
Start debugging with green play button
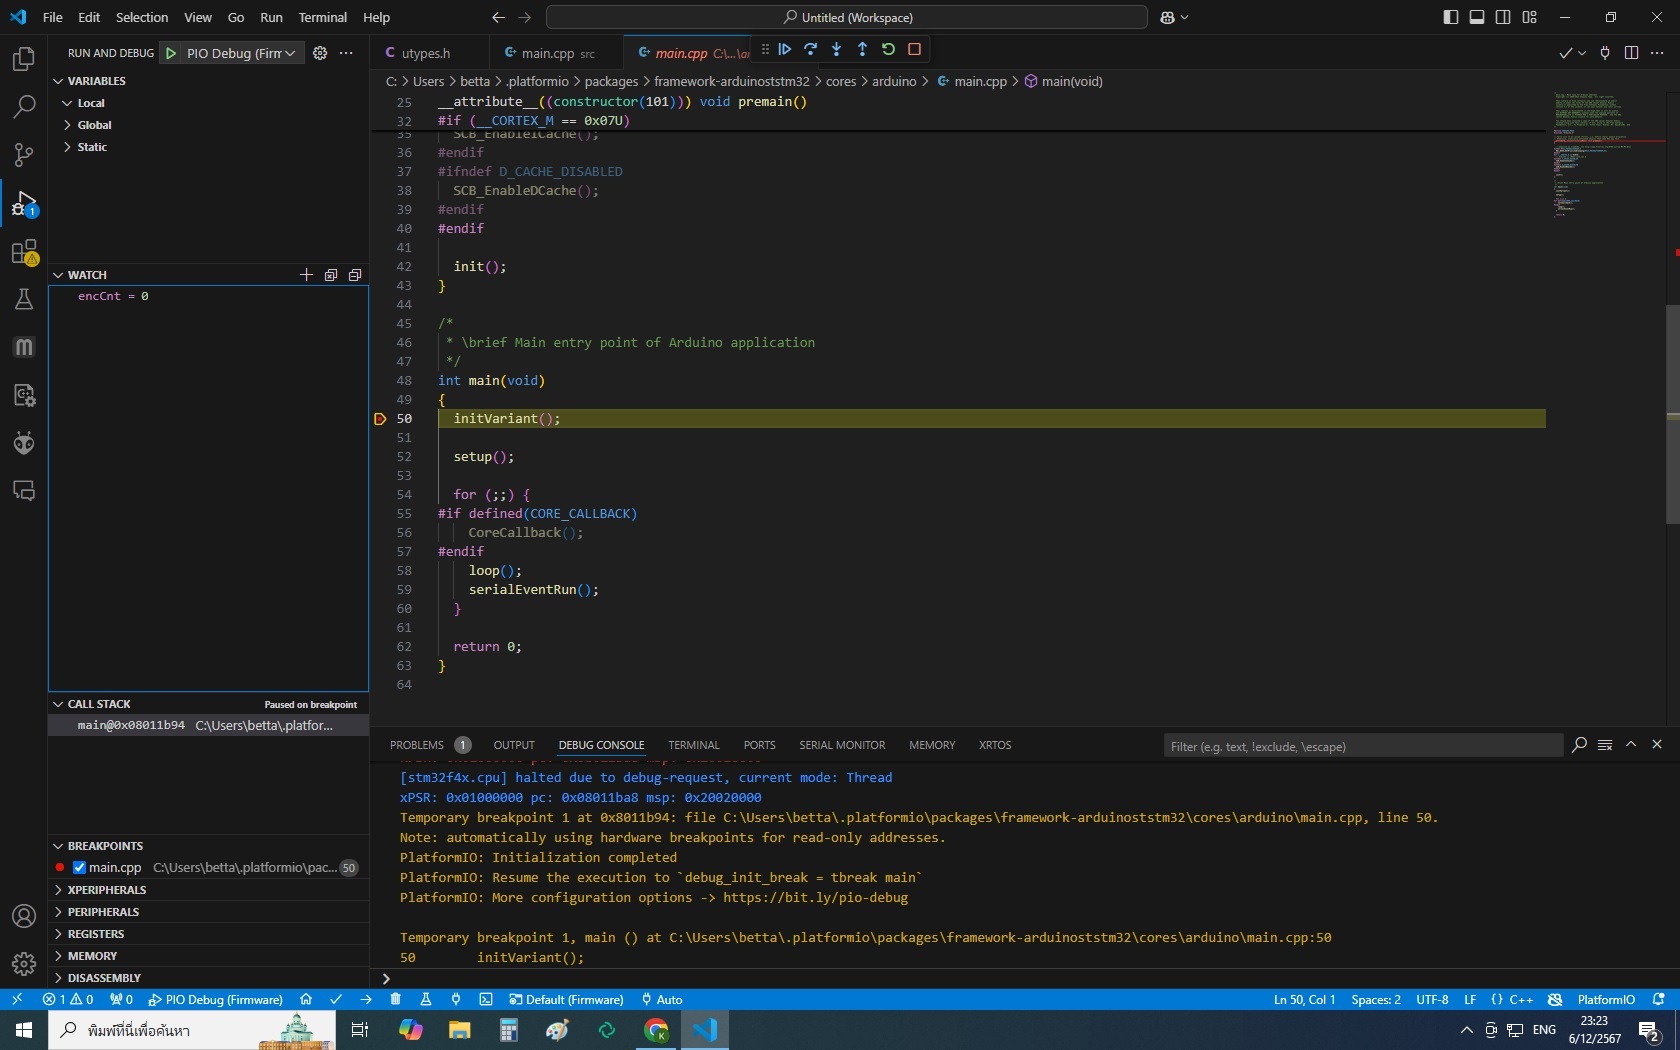pyautogui.click(x=171, y=53)
